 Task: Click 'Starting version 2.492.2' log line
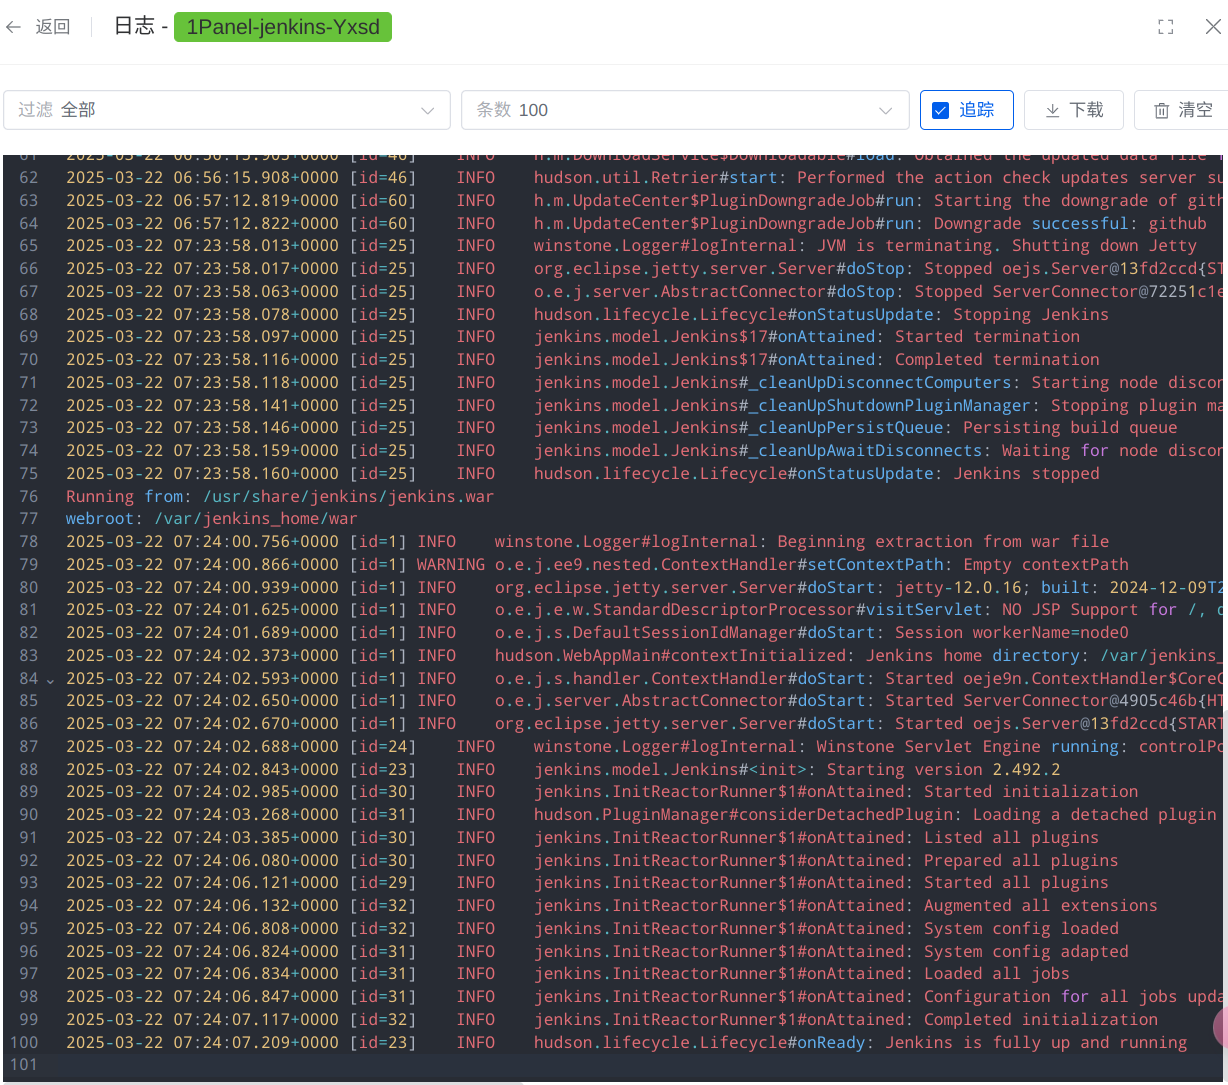click(x=563, y=770)
